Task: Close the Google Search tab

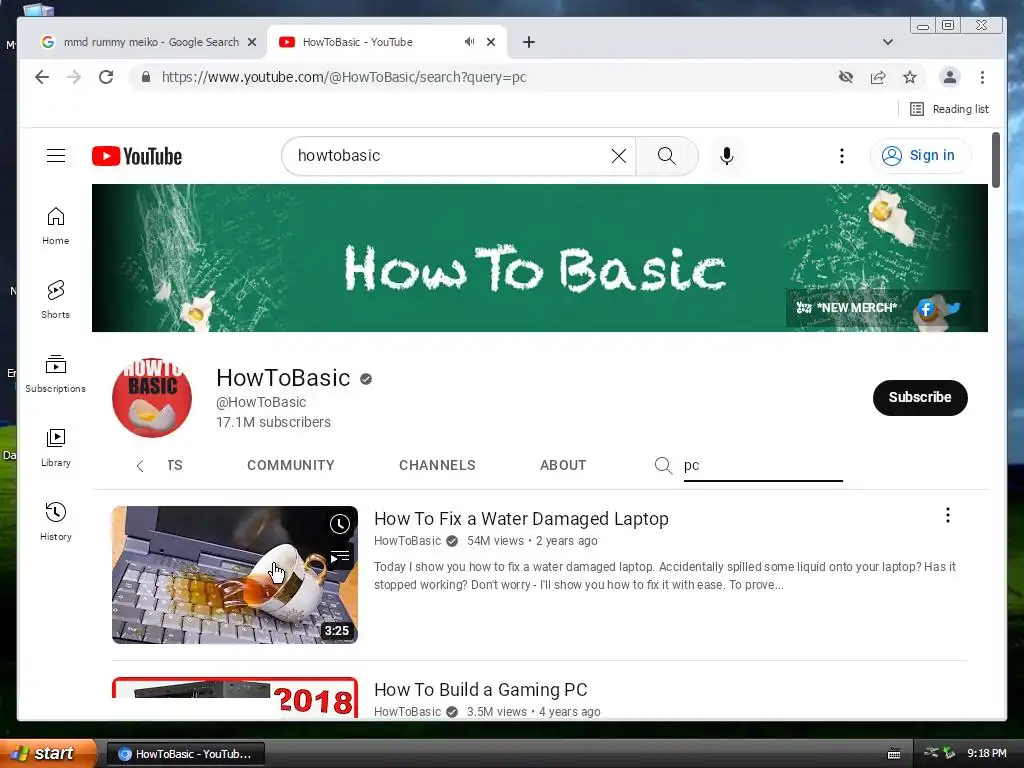Action: tap(252, 42)
